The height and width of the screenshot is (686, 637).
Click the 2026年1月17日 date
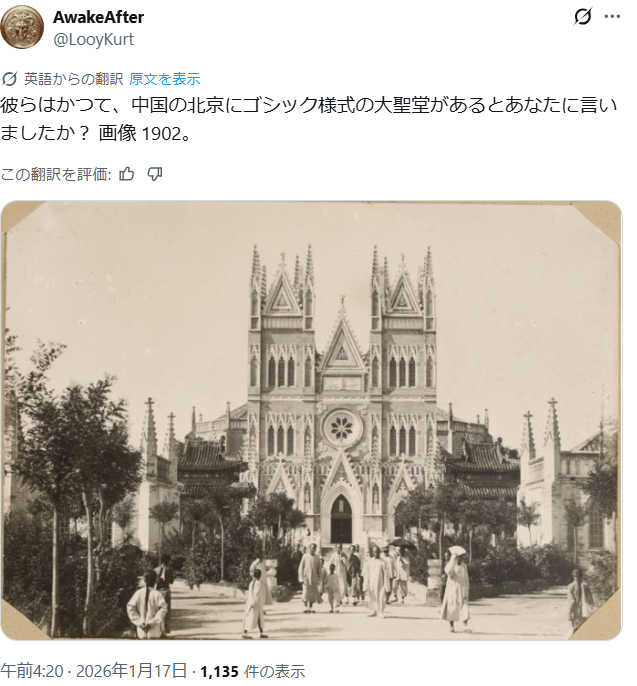131,671
